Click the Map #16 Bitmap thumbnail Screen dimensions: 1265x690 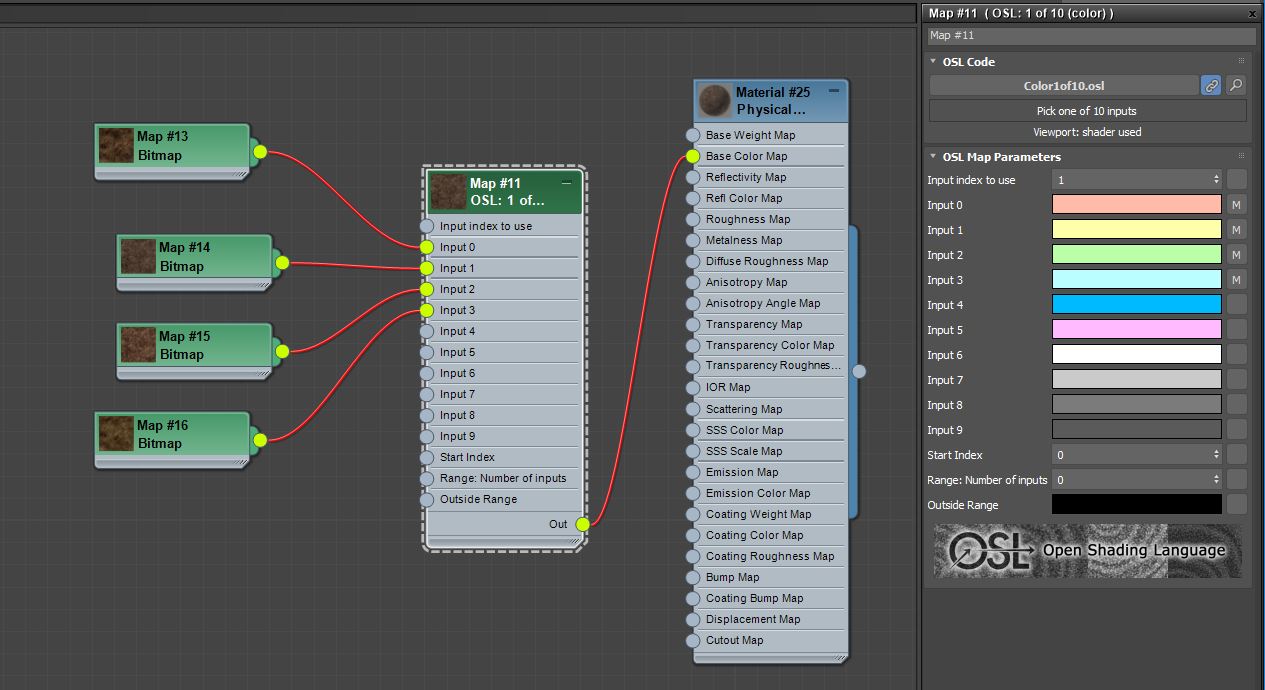point(117,434)
